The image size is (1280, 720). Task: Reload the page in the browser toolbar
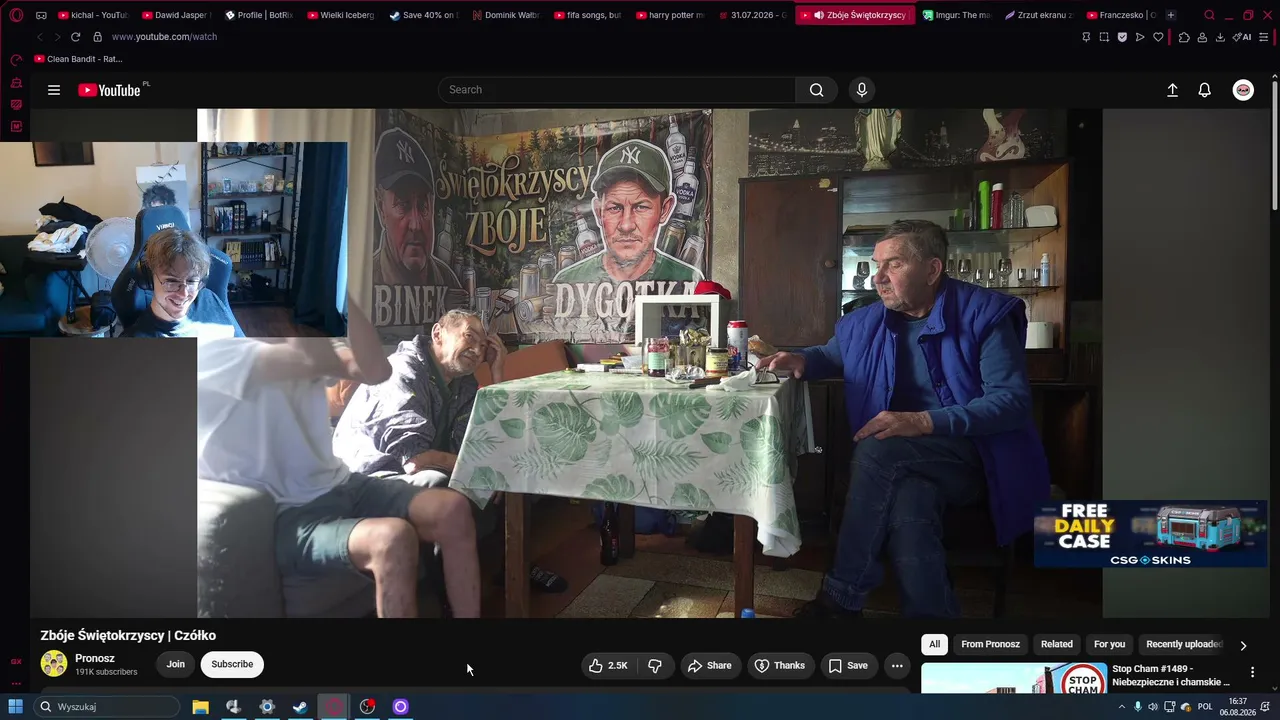[75, 37]
